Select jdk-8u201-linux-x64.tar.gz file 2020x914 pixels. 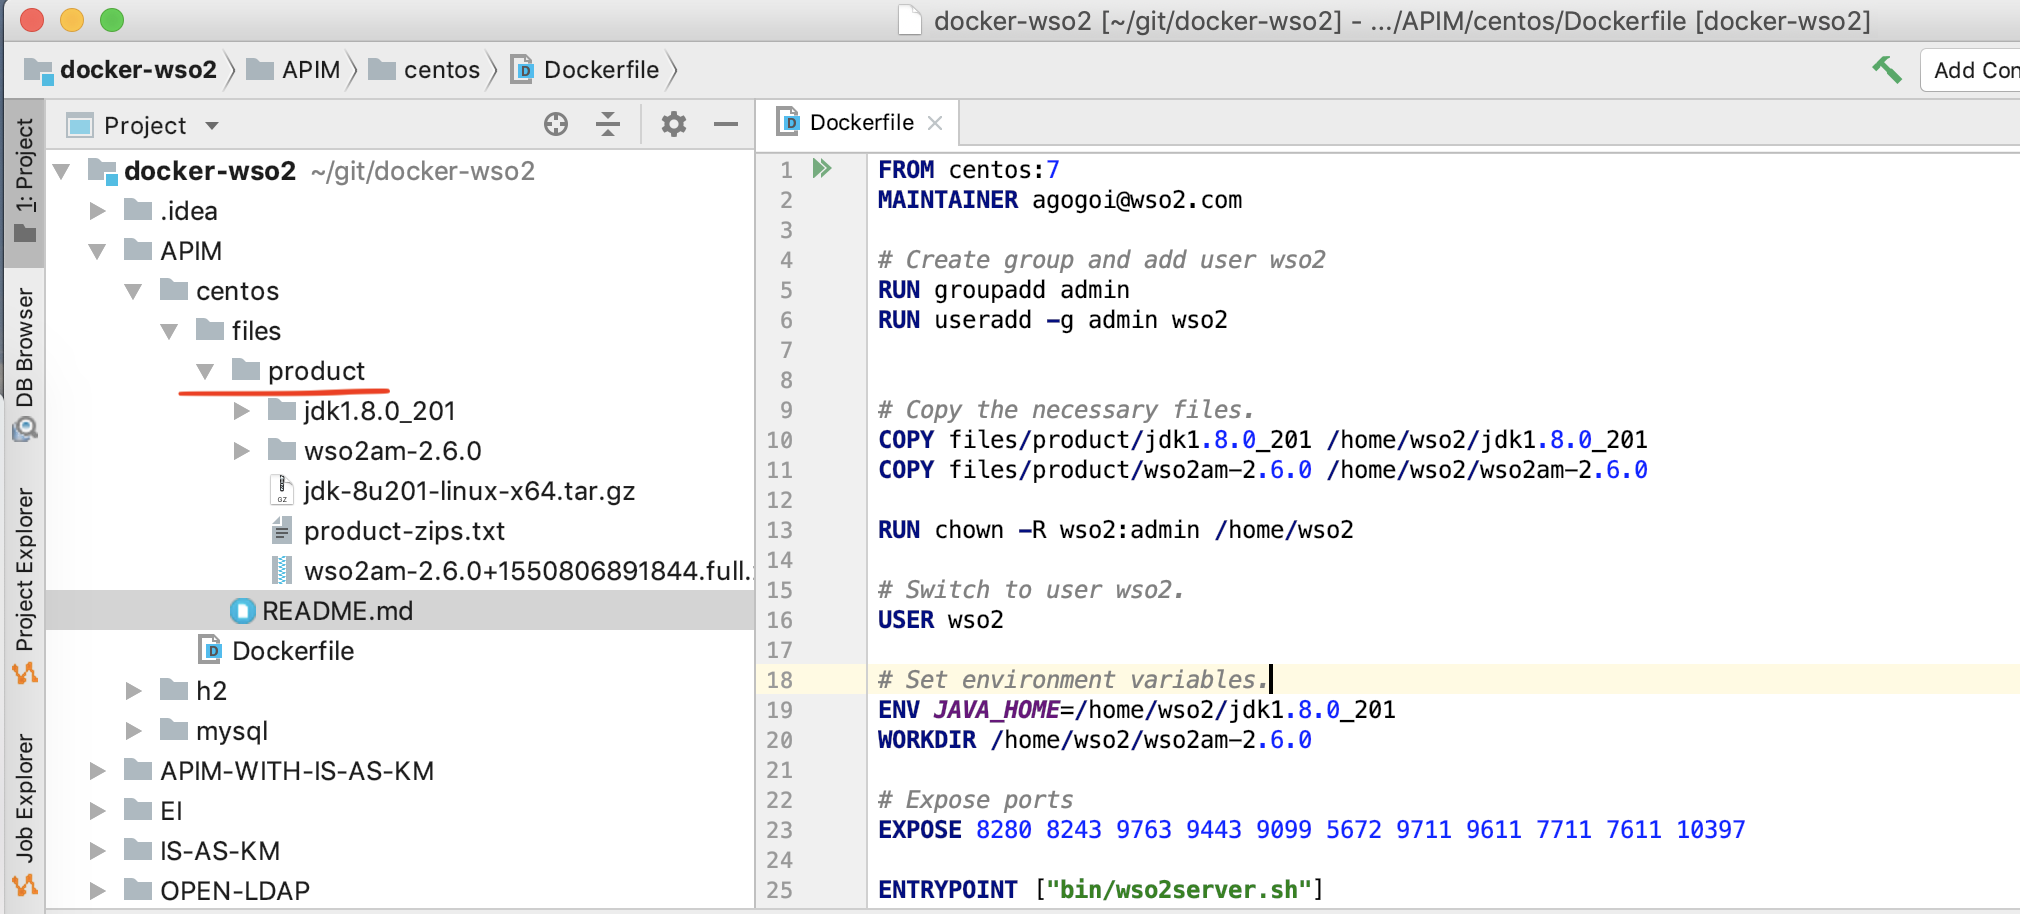(x=469, y=491)
